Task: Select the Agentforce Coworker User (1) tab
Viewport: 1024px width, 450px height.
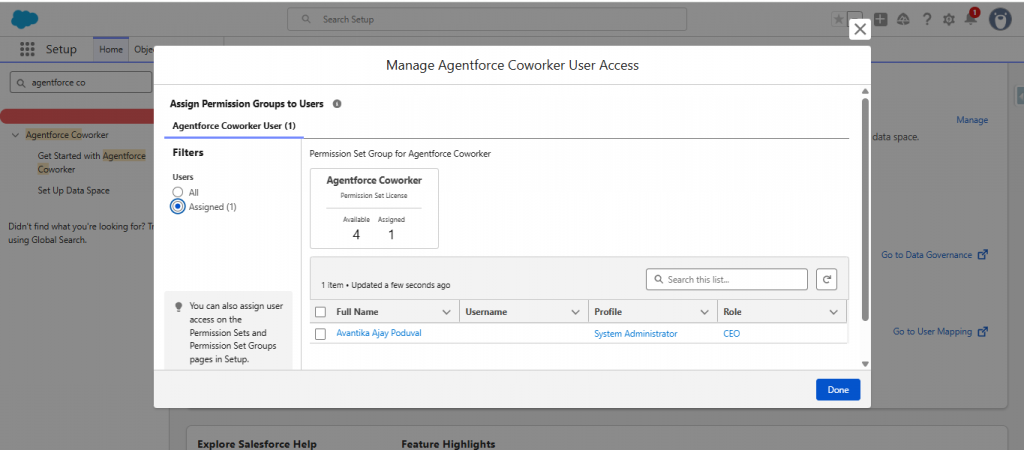Action: coord(234,125)
